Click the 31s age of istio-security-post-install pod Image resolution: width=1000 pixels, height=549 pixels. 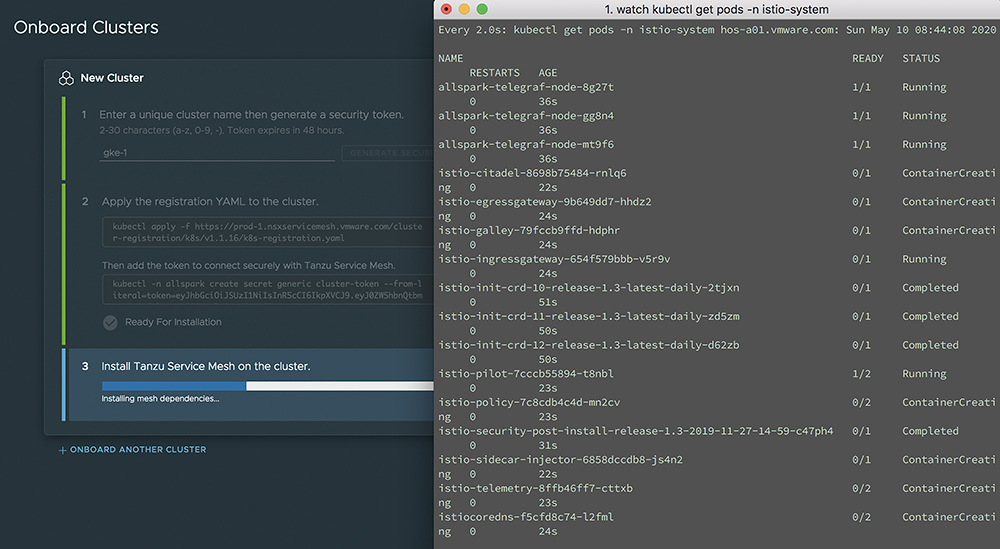click(x=548, y=446)
